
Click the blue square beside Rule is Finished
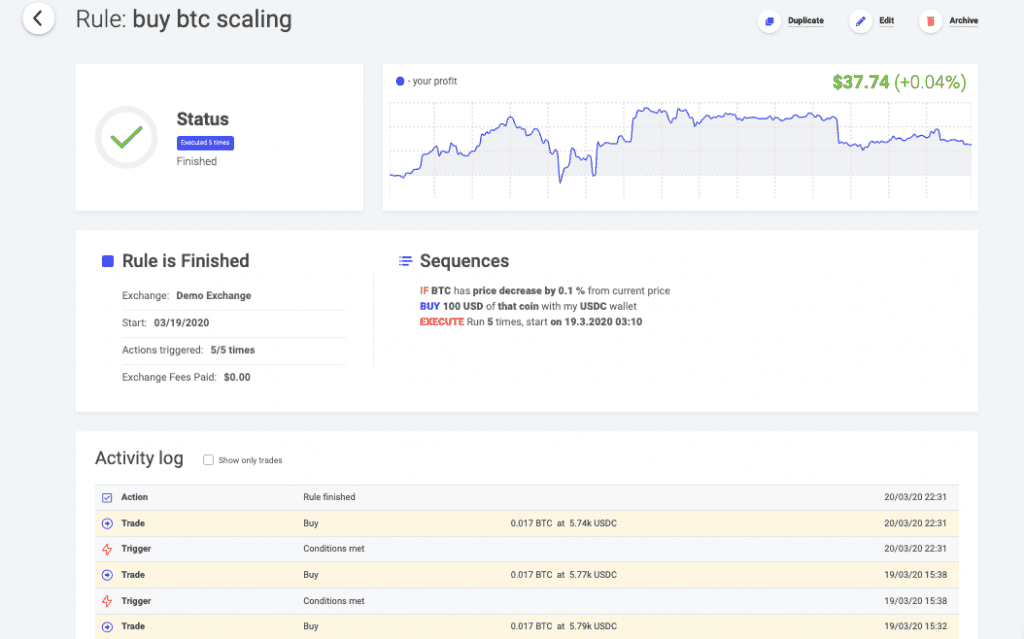107,260
